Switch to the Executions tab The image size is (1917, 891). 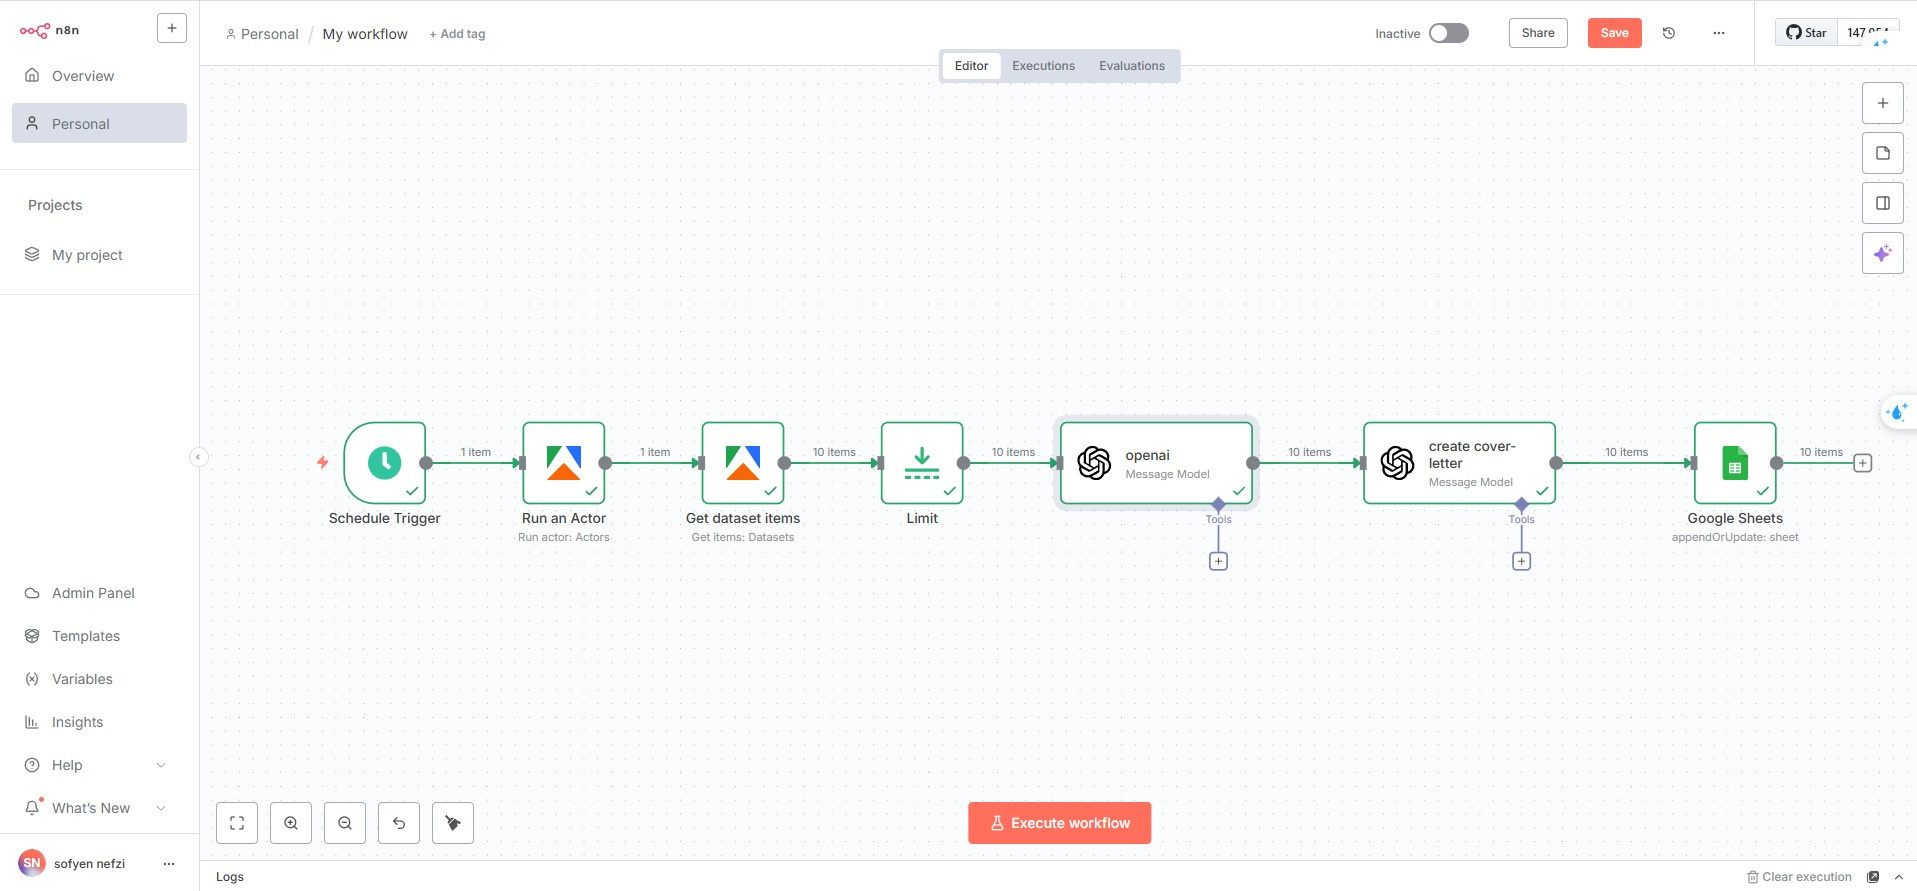coord(1043,66)
